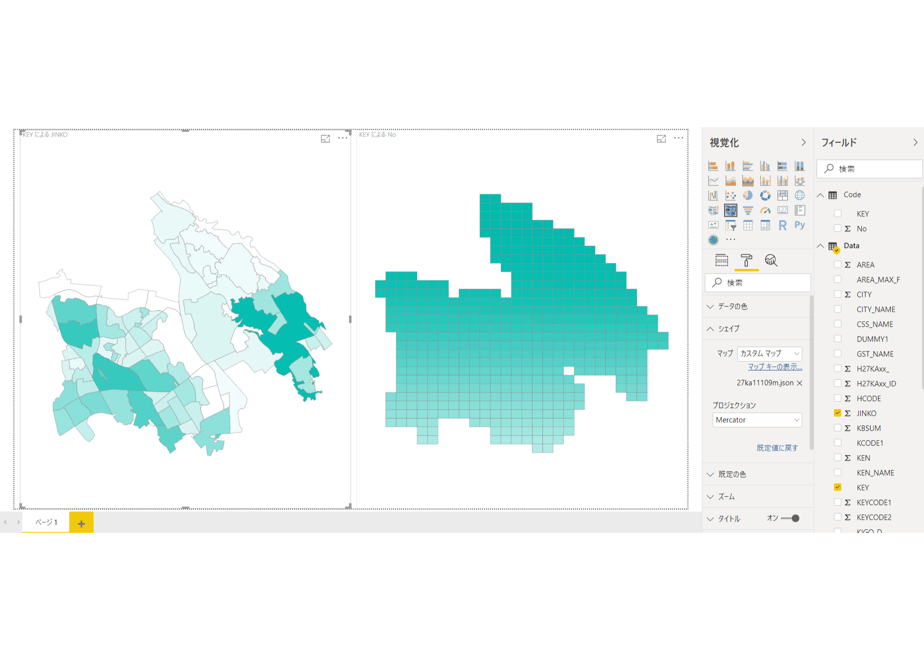Image resolution: width=924 pixels, height=660 pixels.
Task: Select the card visual icon
Action: click(x=783, y=210)
